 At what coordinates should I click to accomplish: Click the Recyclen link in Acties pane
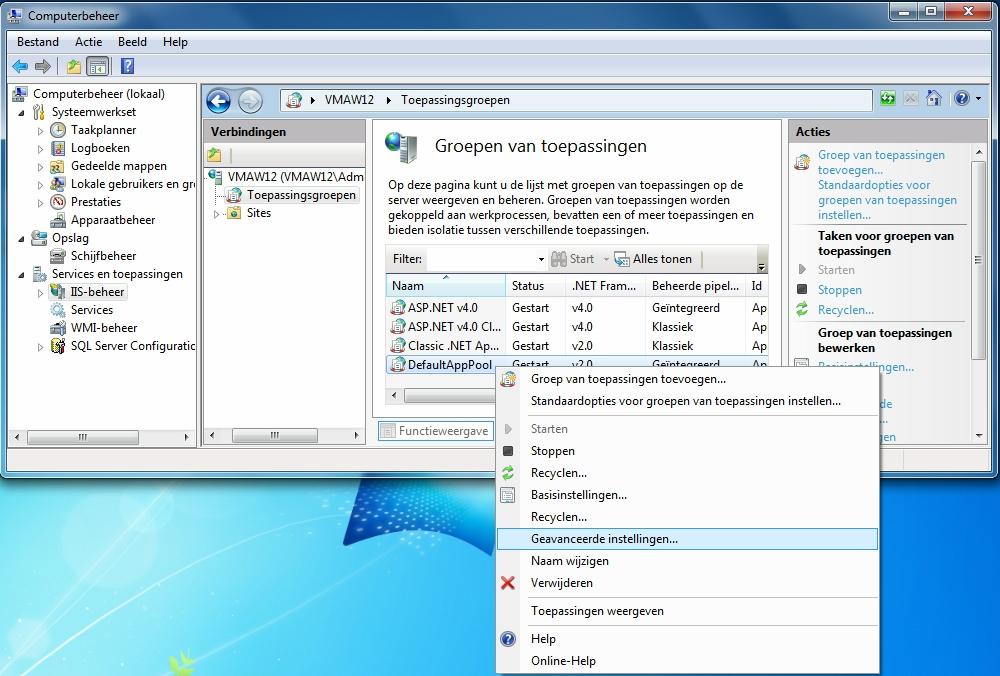(x=846, y=310)
